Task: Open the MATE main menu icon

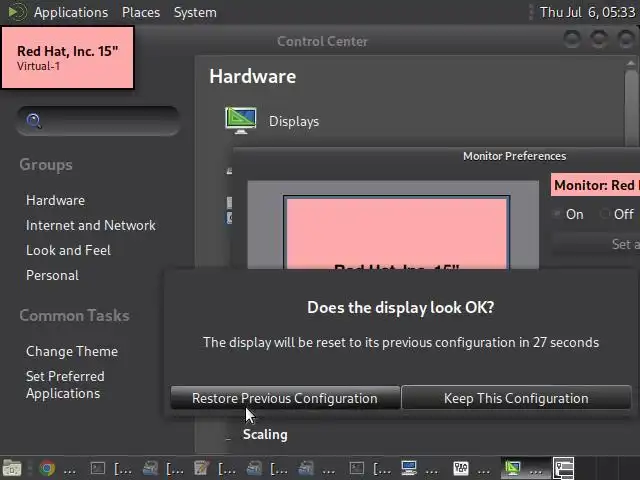Action: pos(17,12)
